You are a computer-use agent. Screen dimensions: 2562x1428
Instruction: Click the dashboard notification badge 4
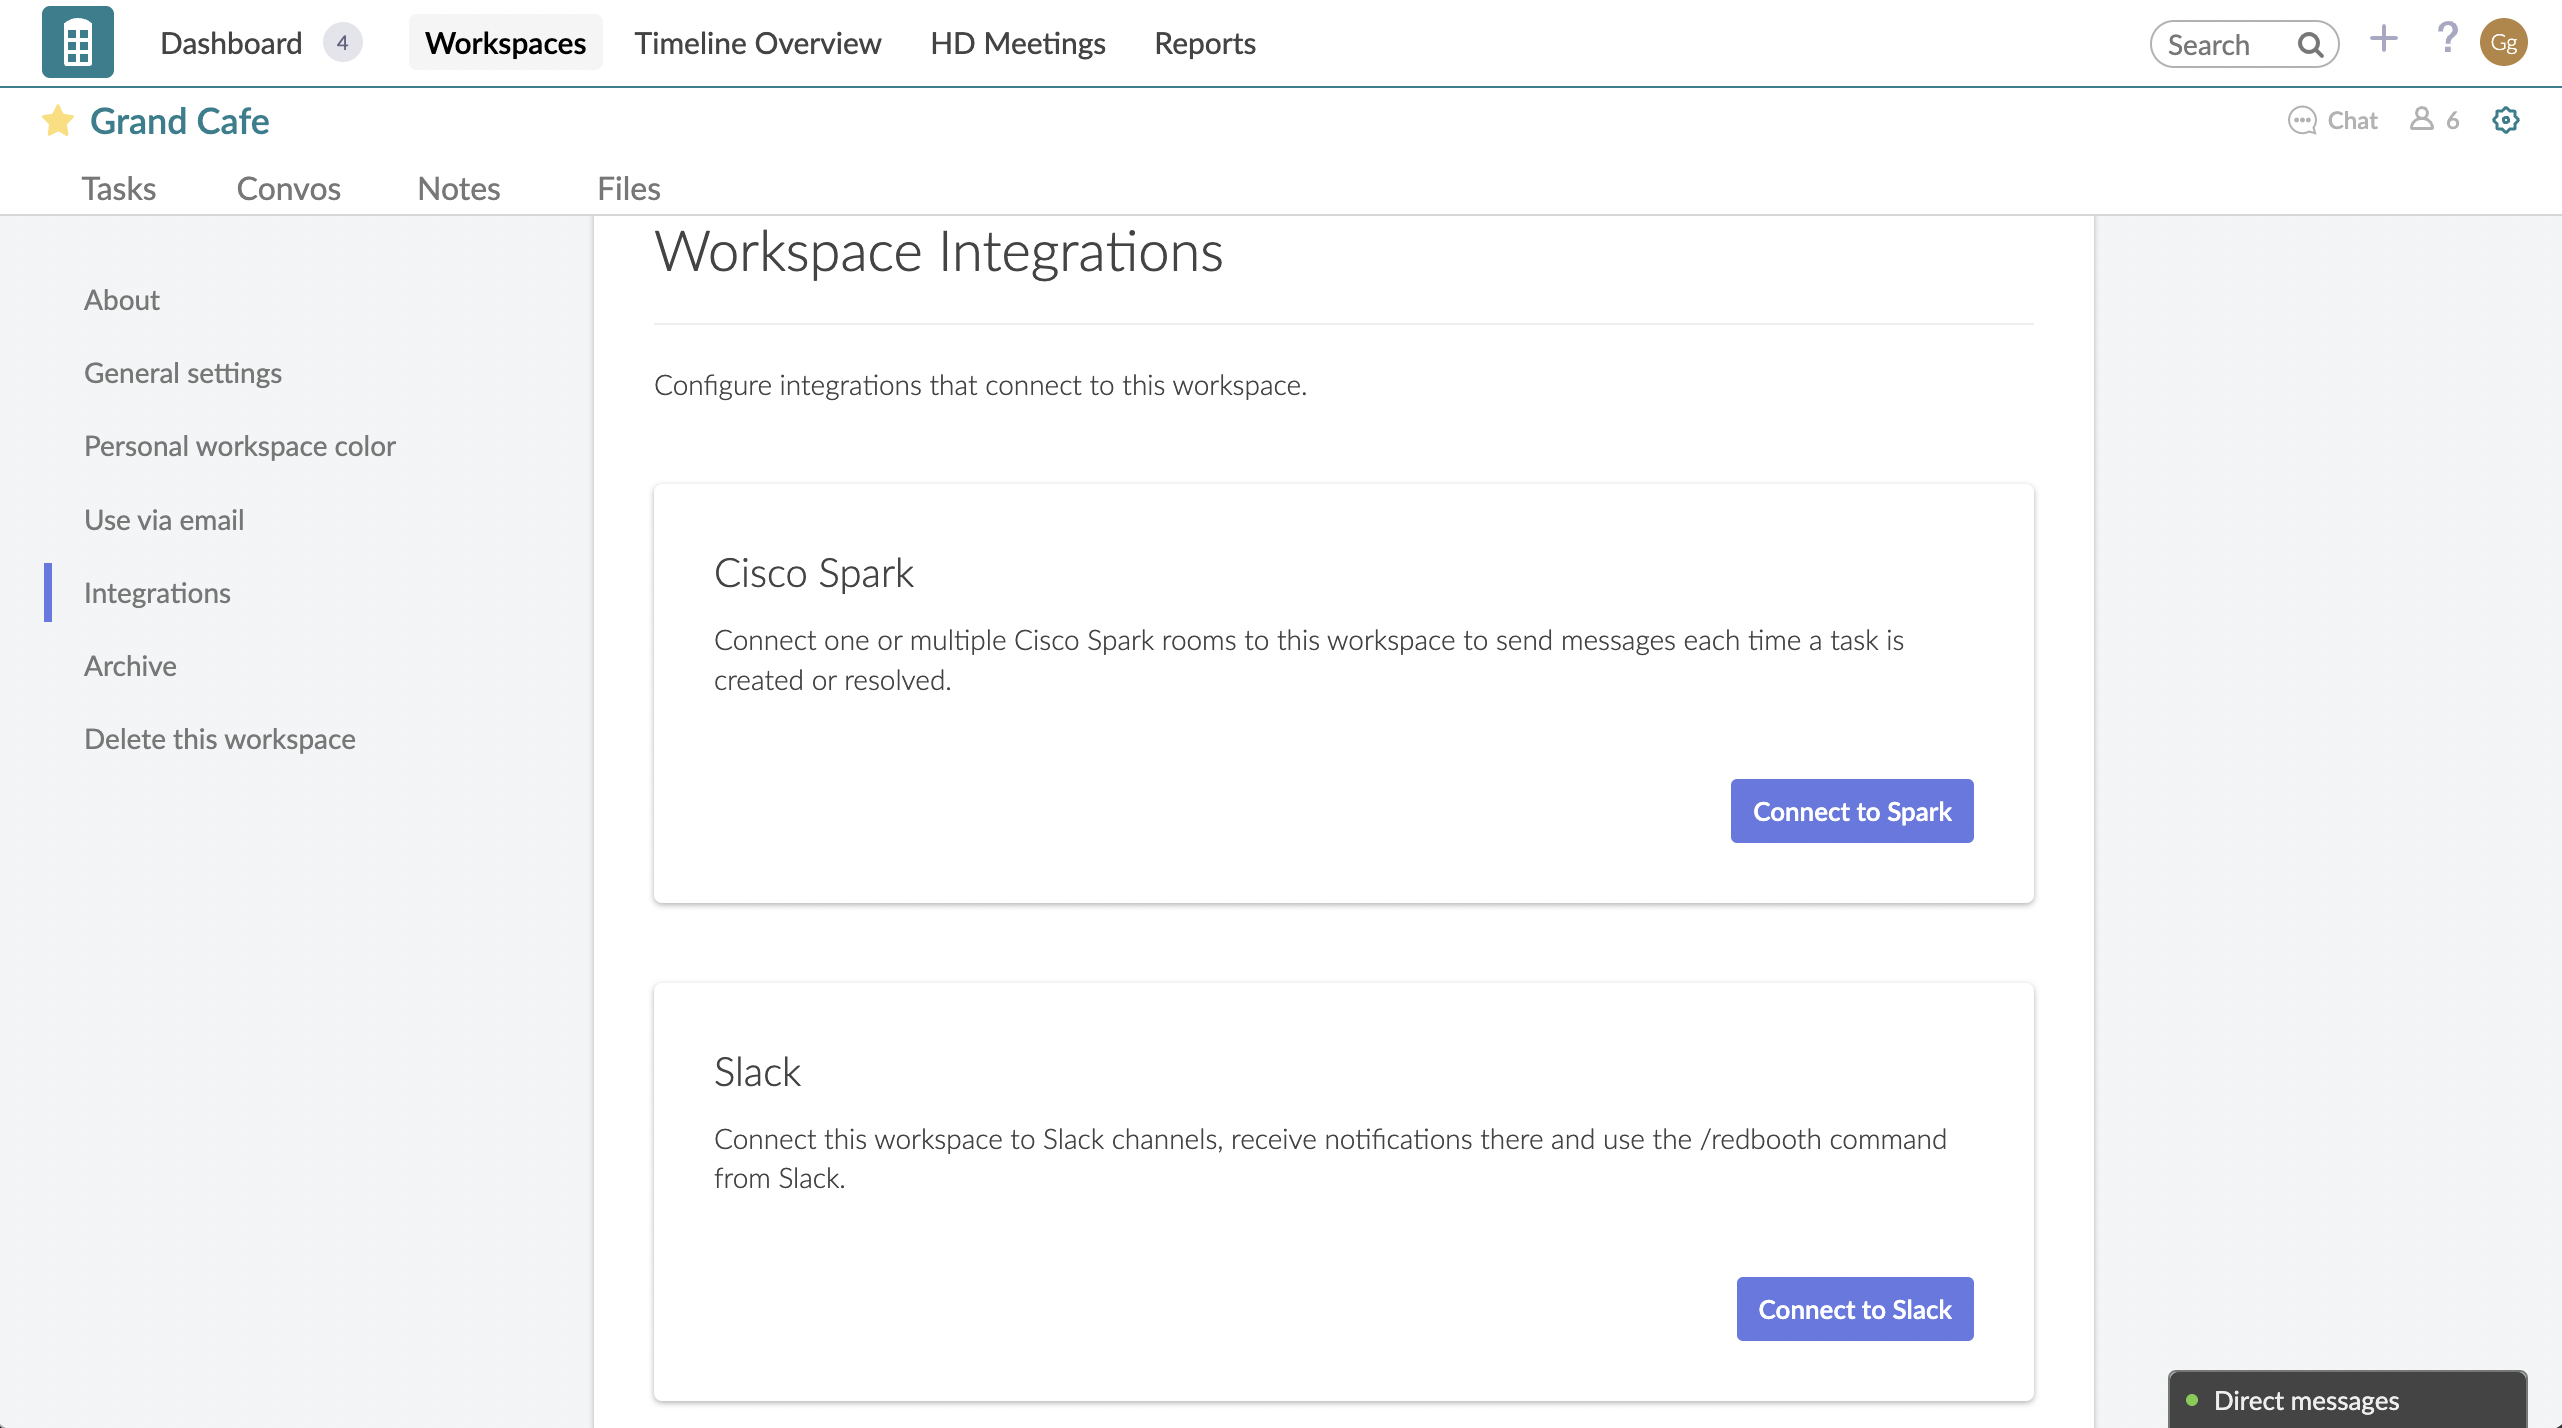343,43
